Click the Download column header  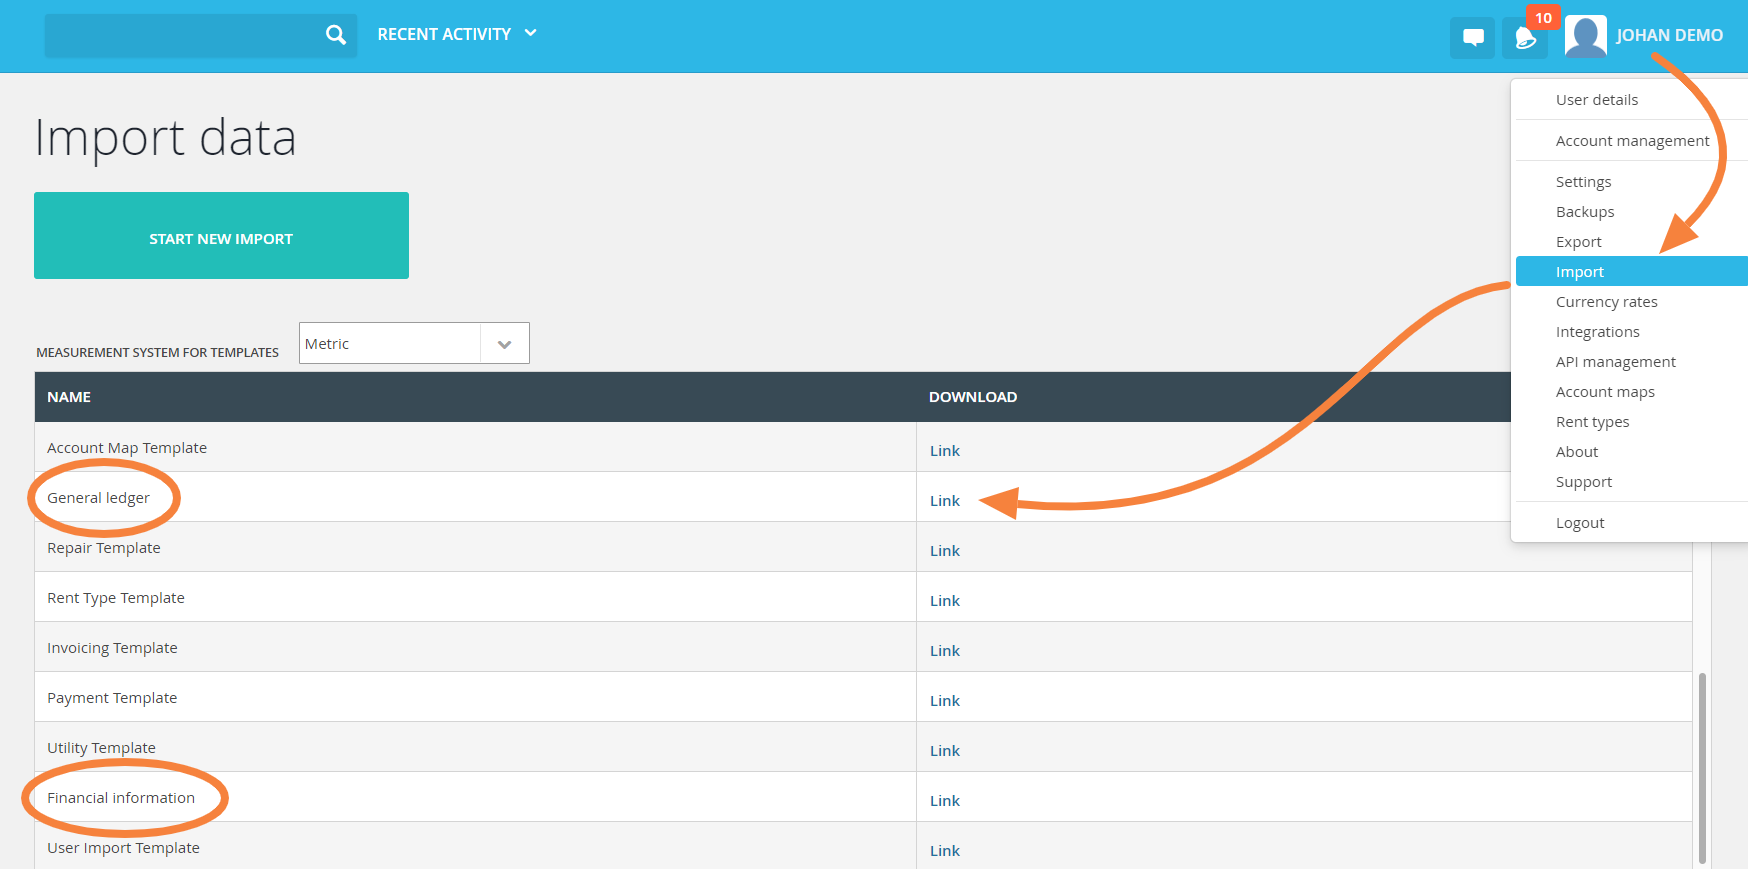pos(972,397)
